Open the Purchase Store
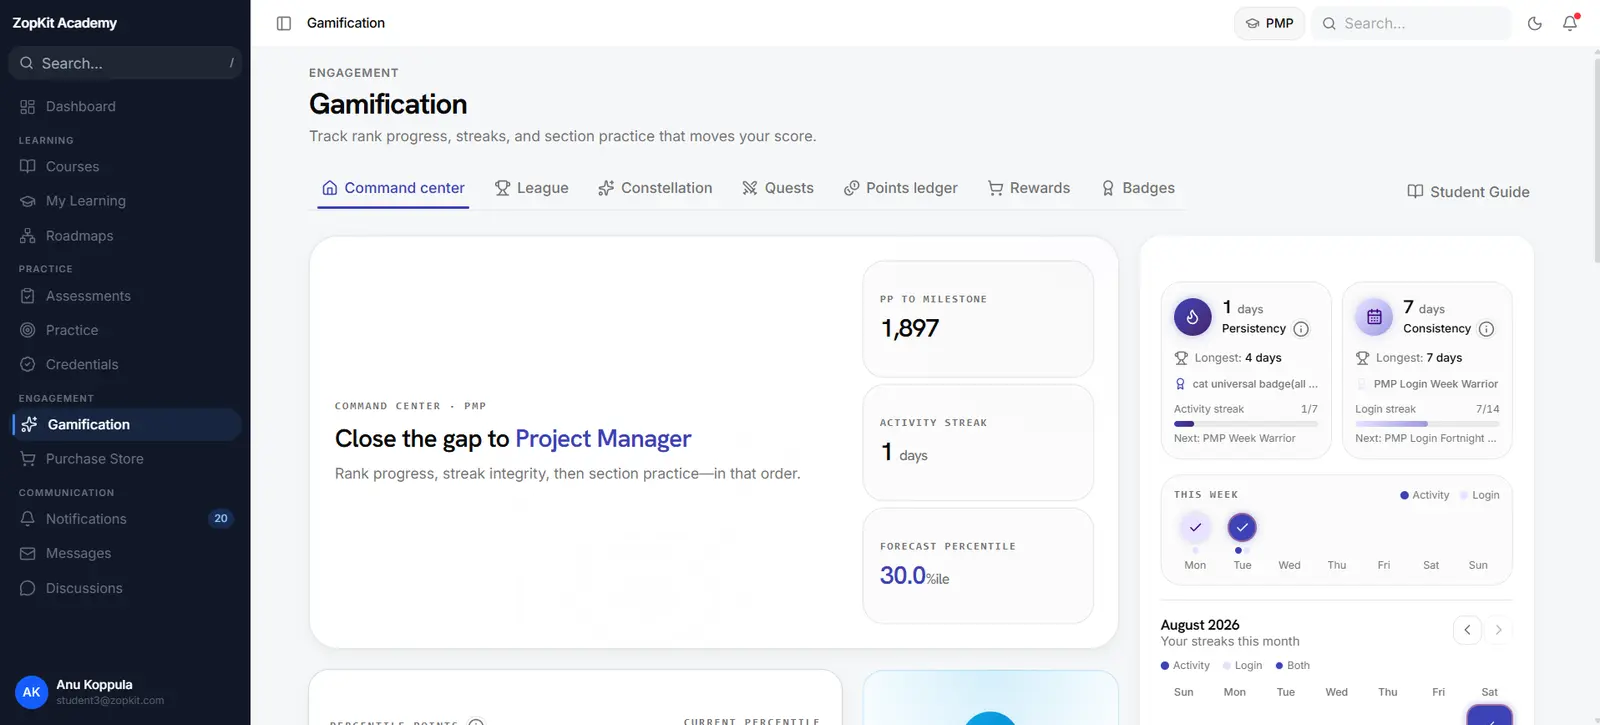Screen dimensions: 1600x725 [125, 459]
